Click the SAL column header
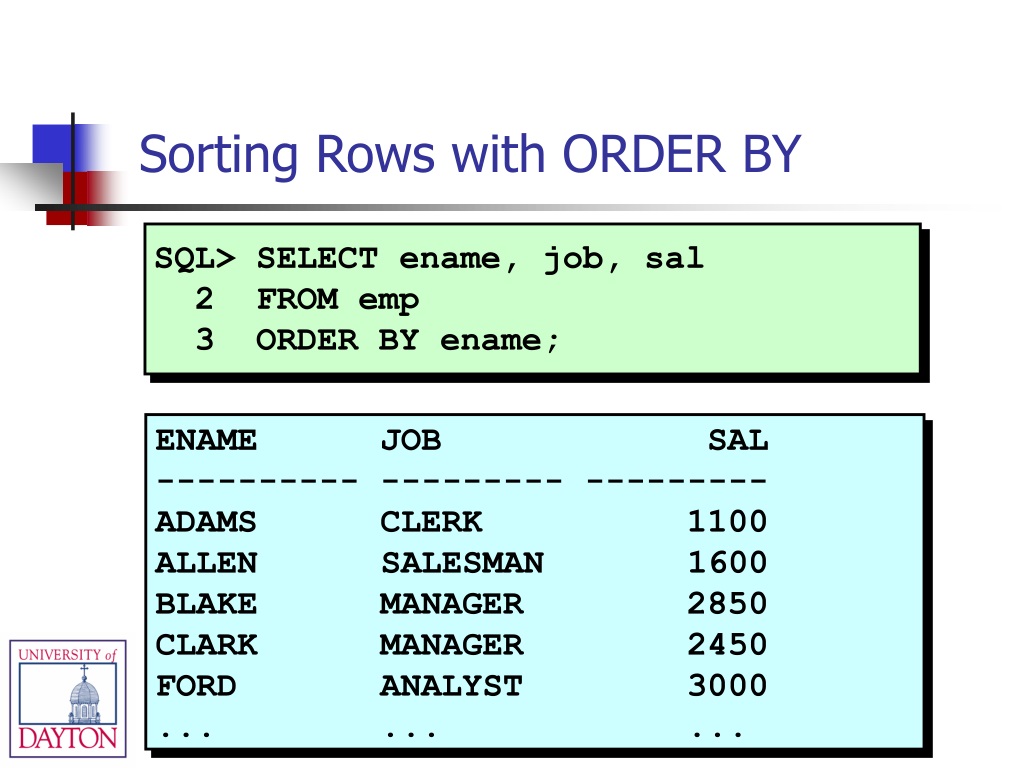This screenshot has width=1024, height=768. click(x=738, y=441)
